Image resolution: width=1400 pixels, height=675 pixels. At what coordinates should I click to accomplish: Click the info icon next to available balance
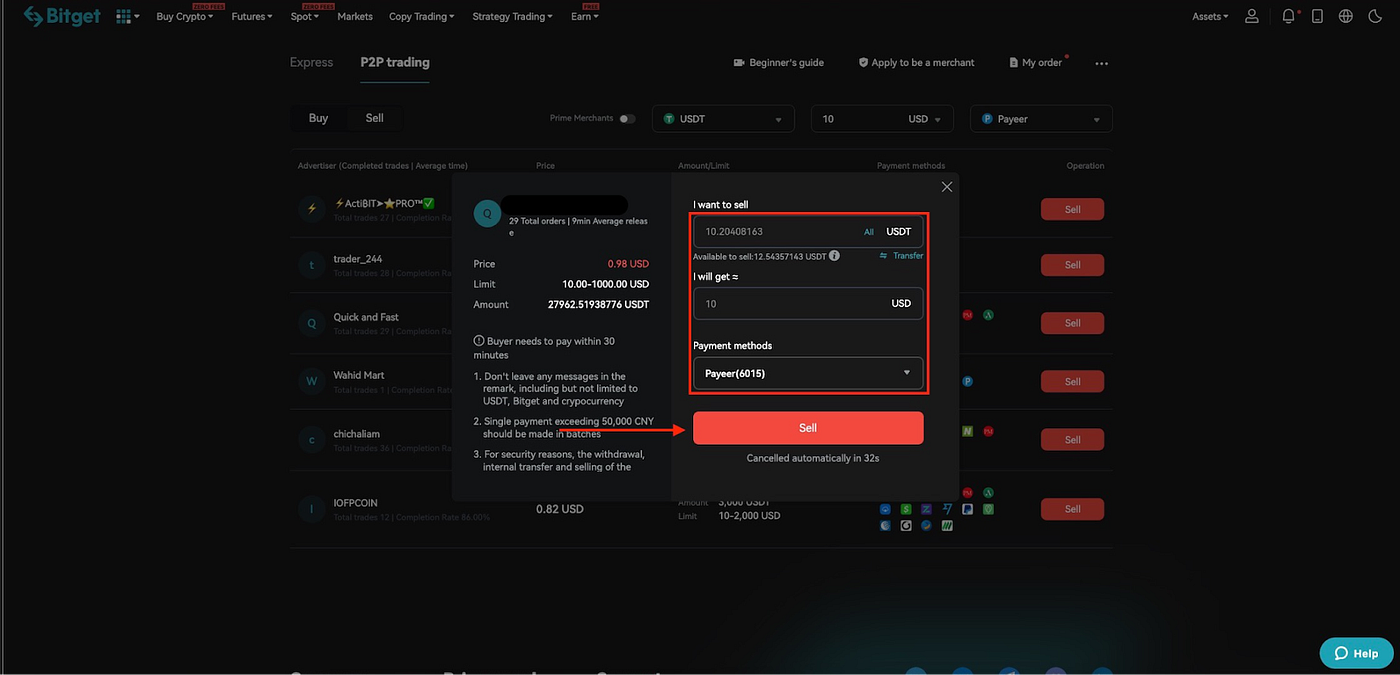834,255
